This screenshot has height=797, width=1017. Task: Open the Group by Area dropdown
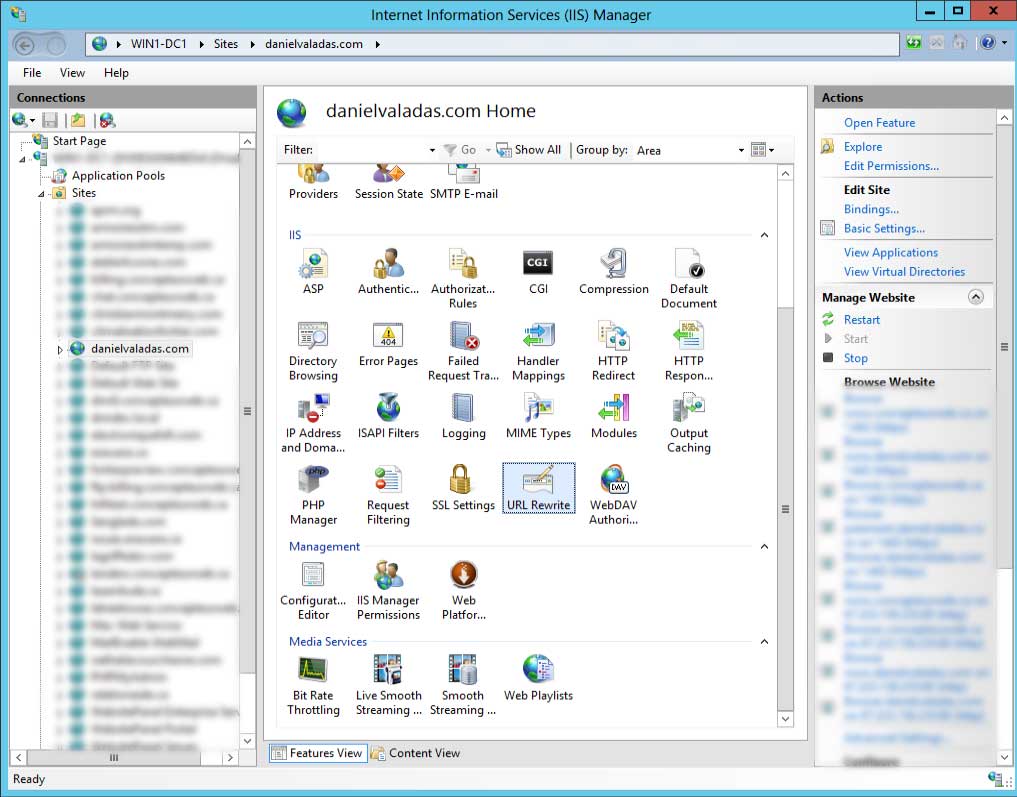coord(741,150)
